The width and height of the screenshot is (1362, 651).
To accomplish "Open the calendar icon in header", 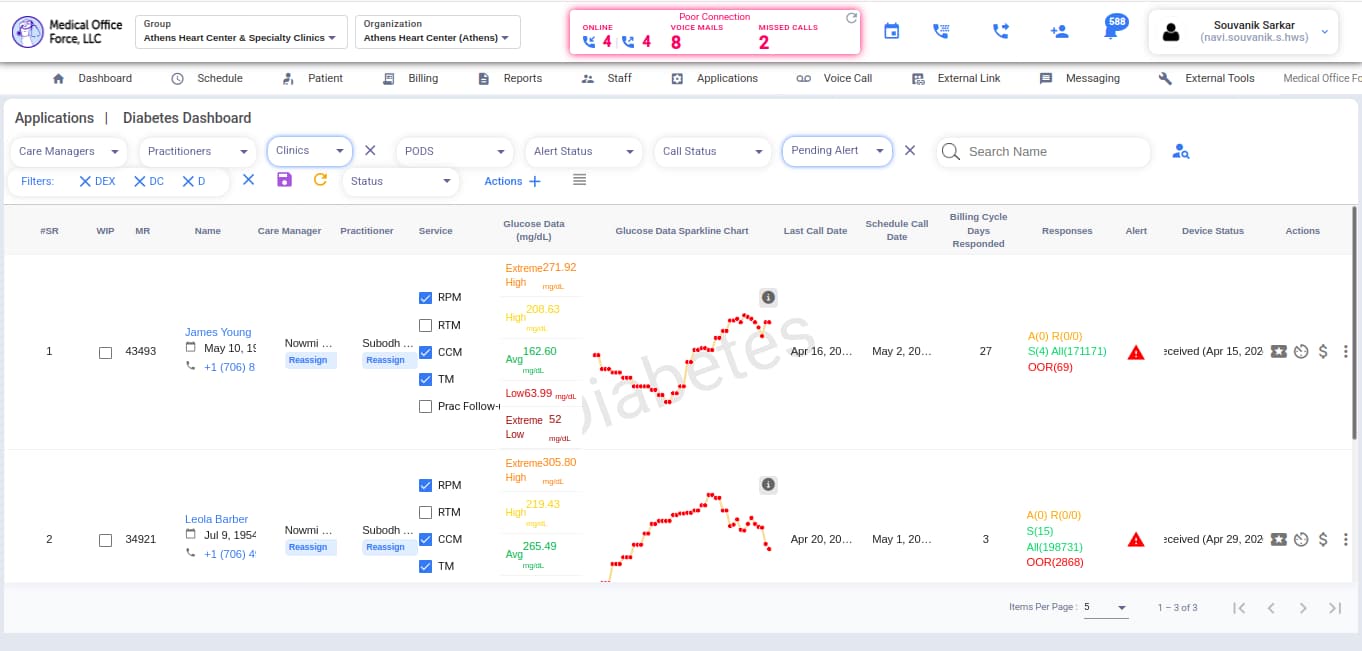I will (x=892, y=32).
